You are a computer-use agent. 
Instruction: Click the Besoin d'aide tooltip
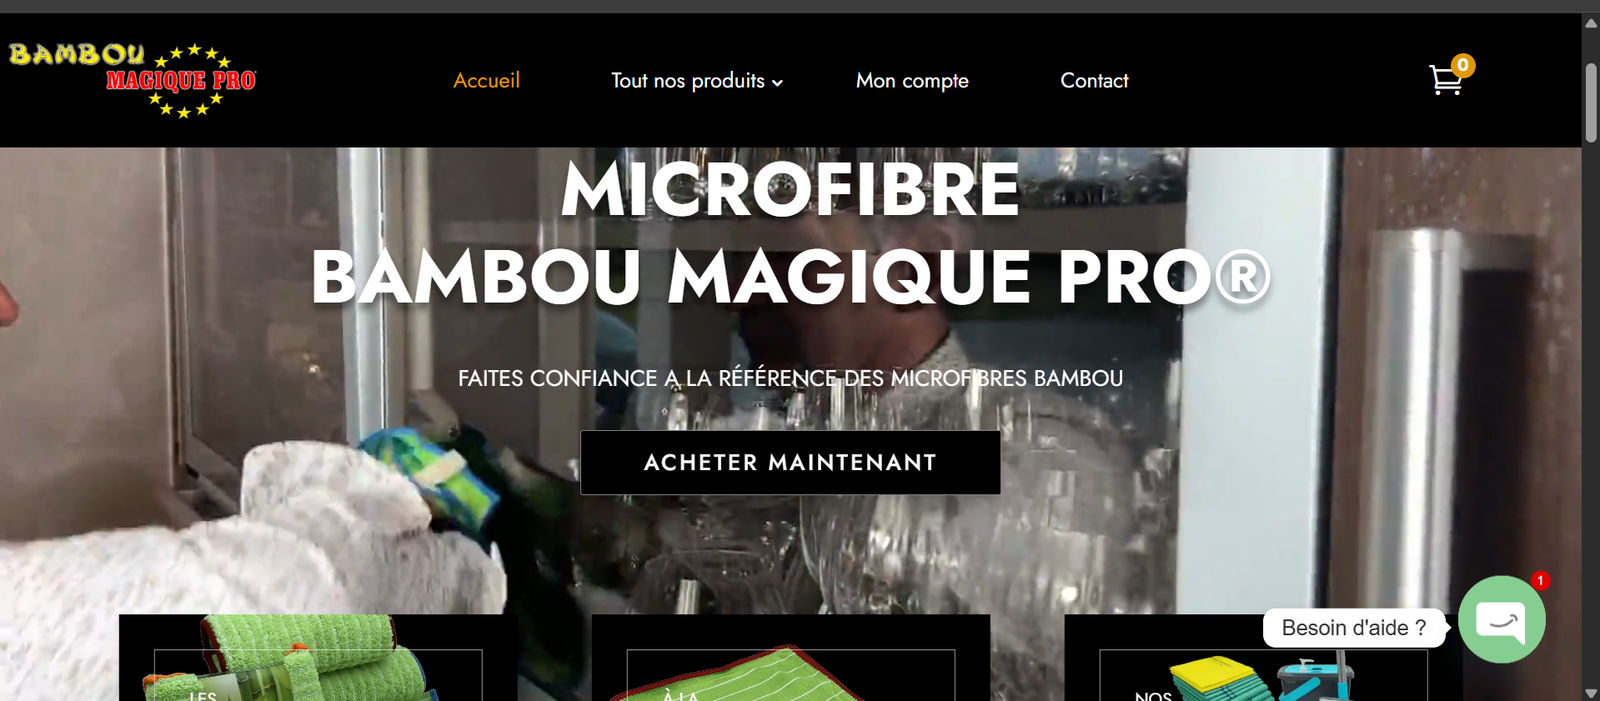click(x=1354, y=628)
